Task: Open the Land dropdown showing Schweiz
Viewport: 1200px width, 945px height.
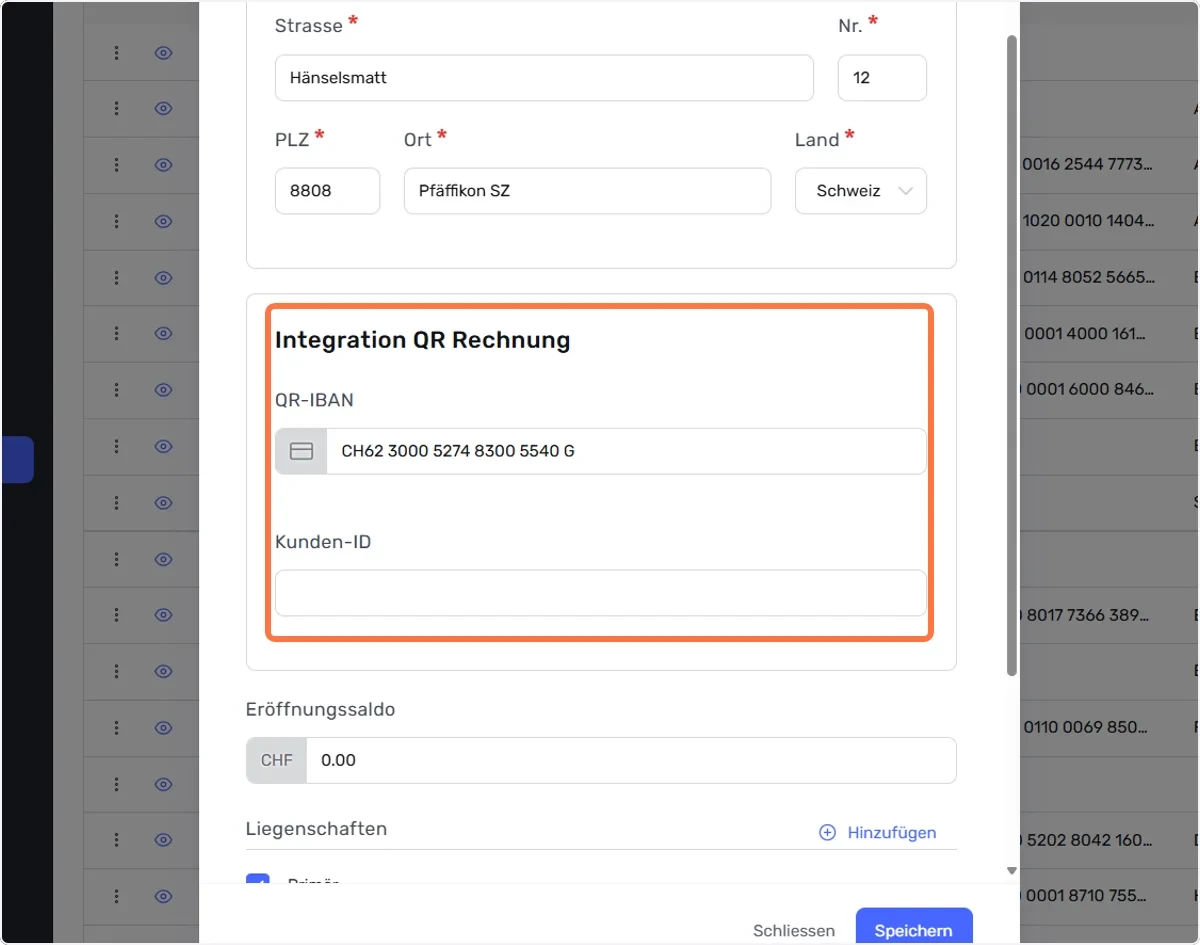Action: (861, 191)
